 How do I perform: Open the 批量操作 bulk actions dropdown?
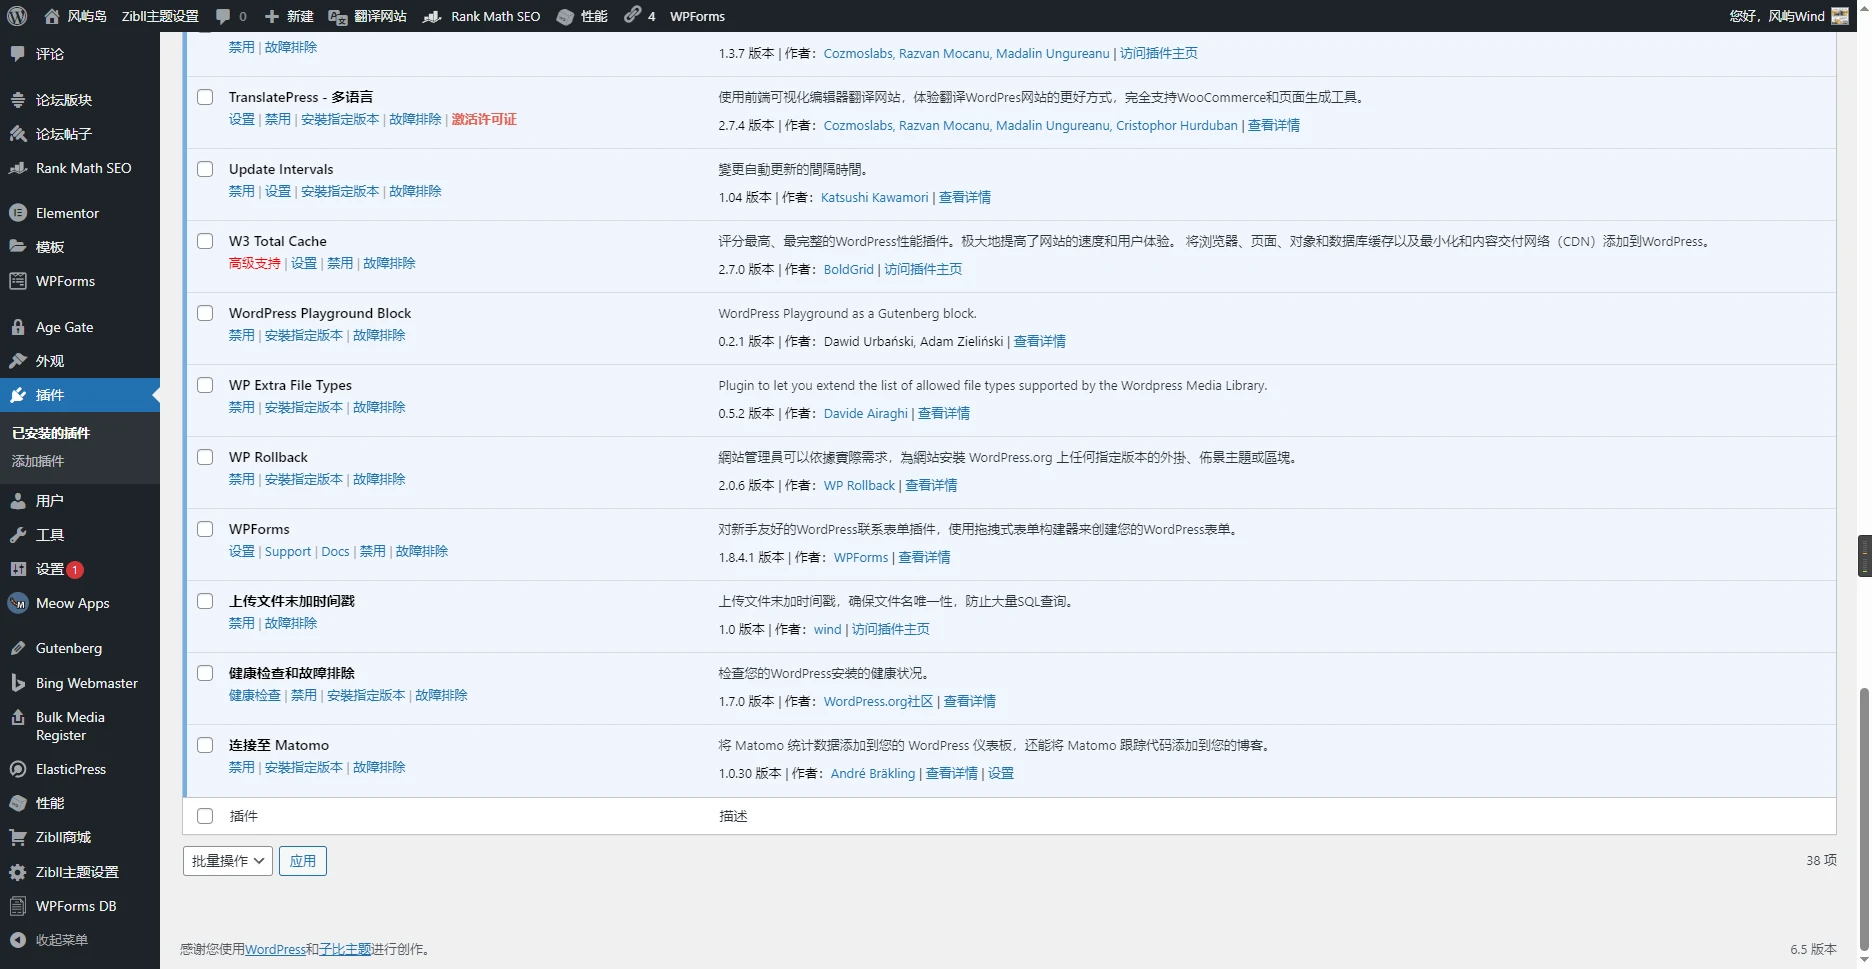227,861
